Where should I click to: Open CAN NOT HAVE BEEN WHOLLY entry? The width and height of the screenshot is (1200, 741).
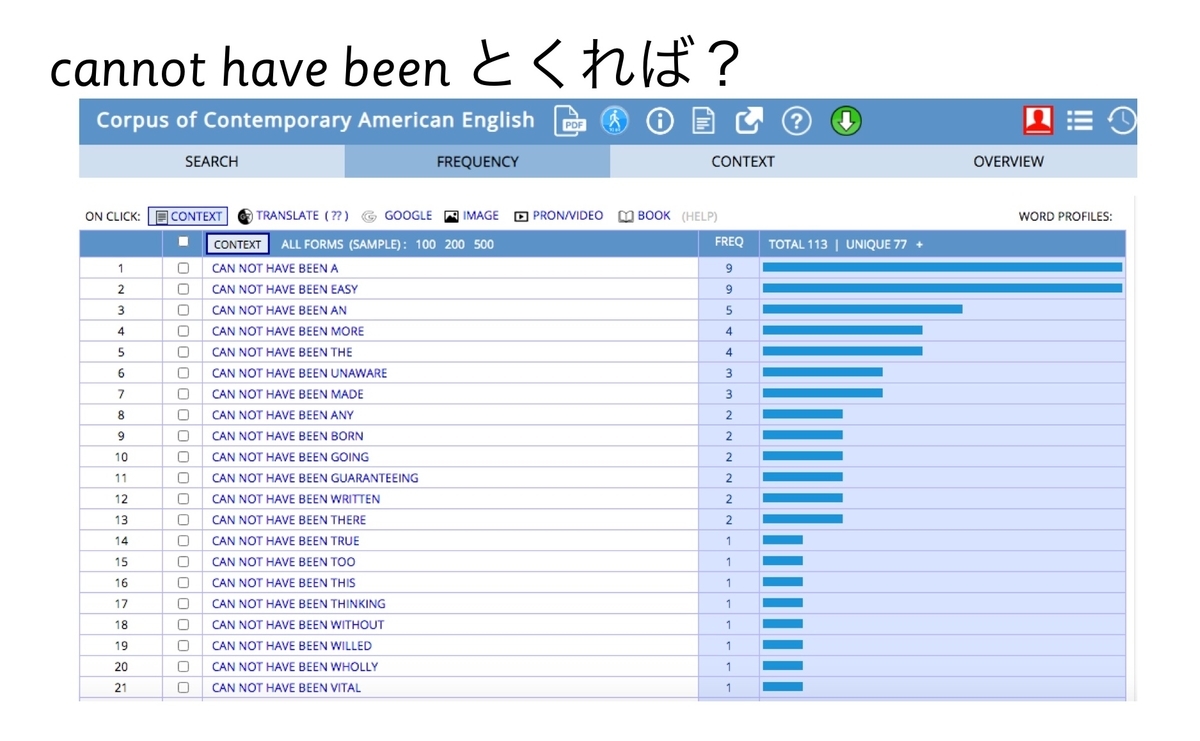(x=295, y=667)
